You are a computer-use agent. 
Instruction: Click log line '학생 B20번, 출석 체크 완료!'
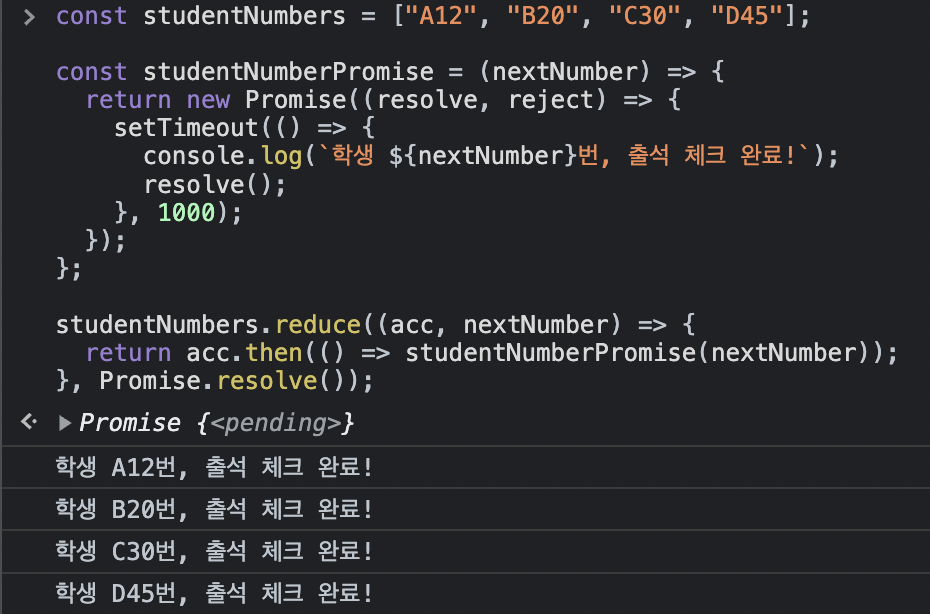[214, 510]
